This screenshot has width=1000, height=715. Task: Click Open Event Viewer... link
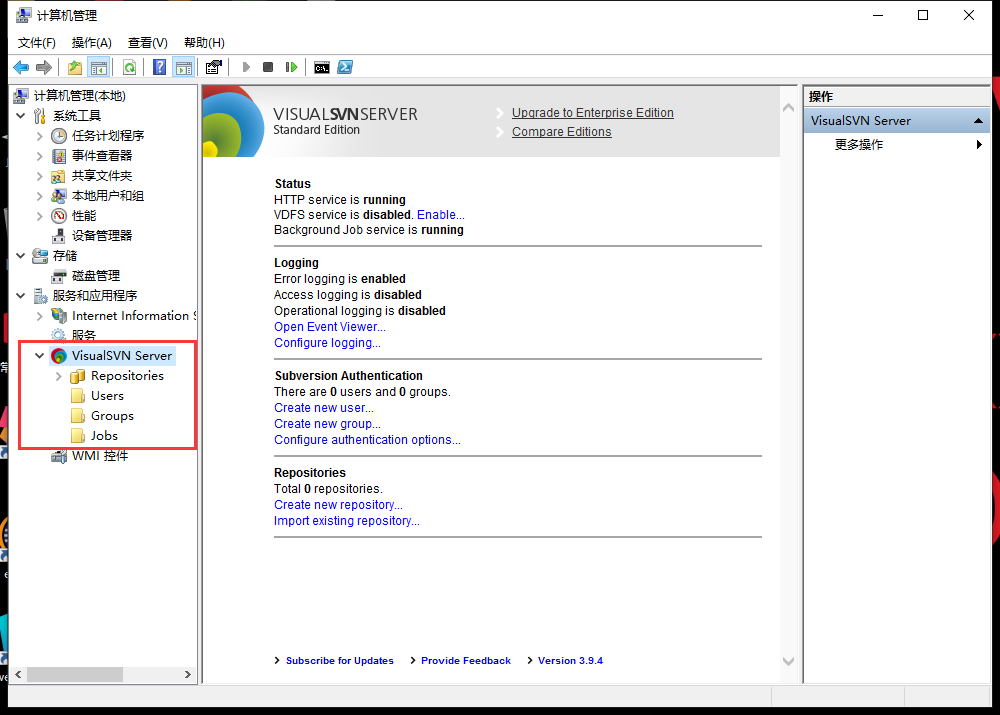[330, 327]
